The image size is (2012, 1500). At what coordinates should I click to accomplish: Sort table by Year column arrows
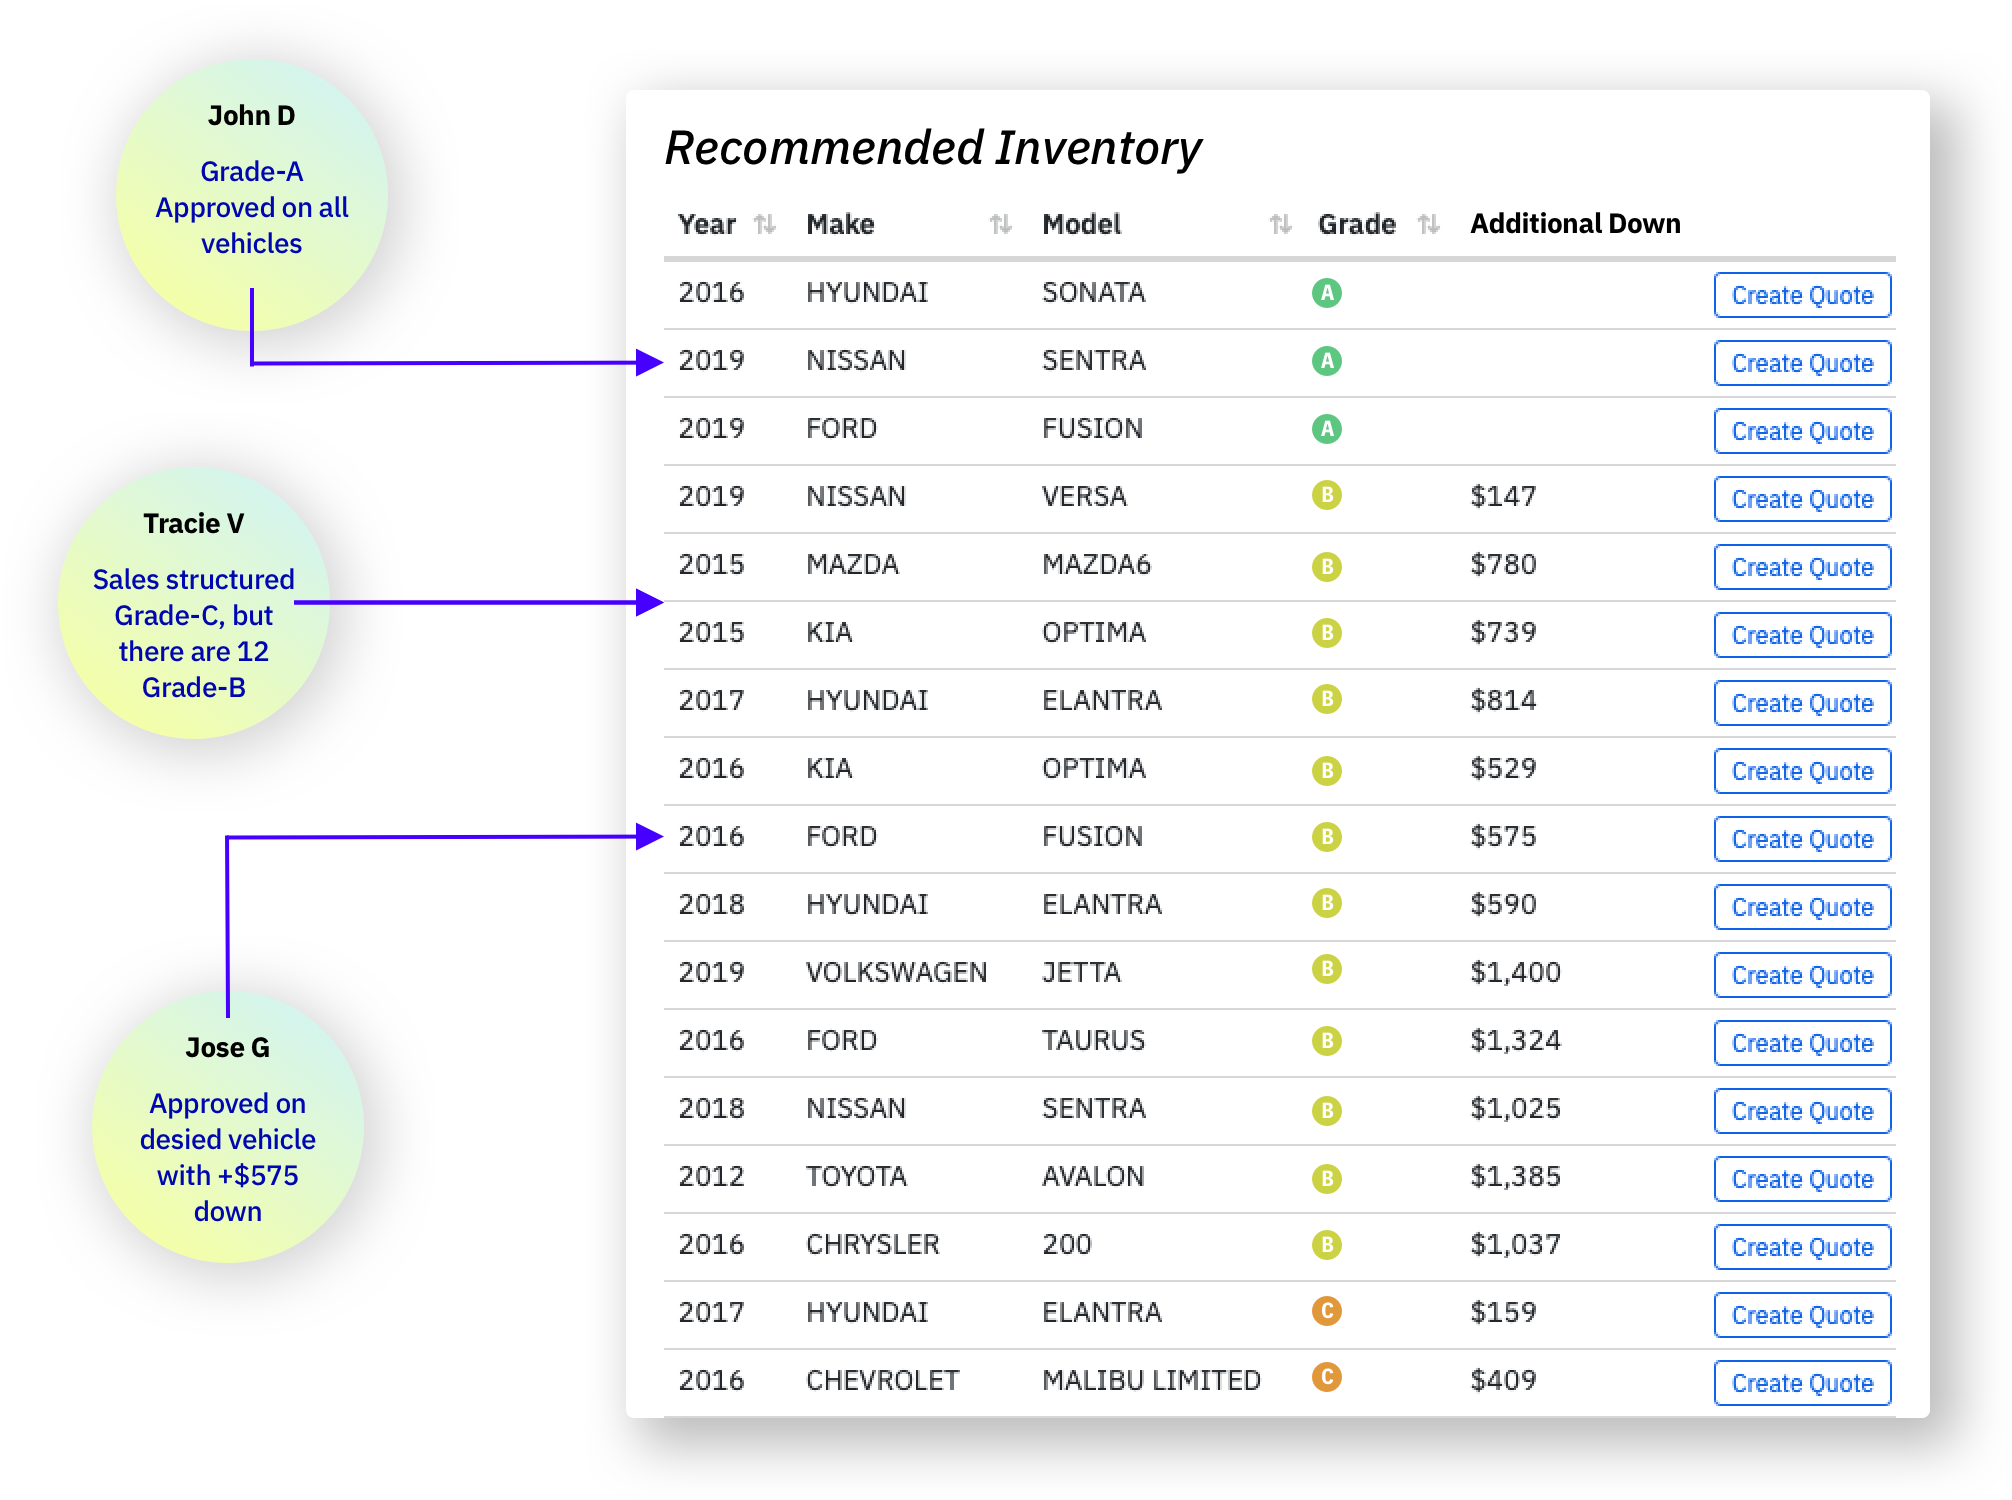tap(765, 224)
